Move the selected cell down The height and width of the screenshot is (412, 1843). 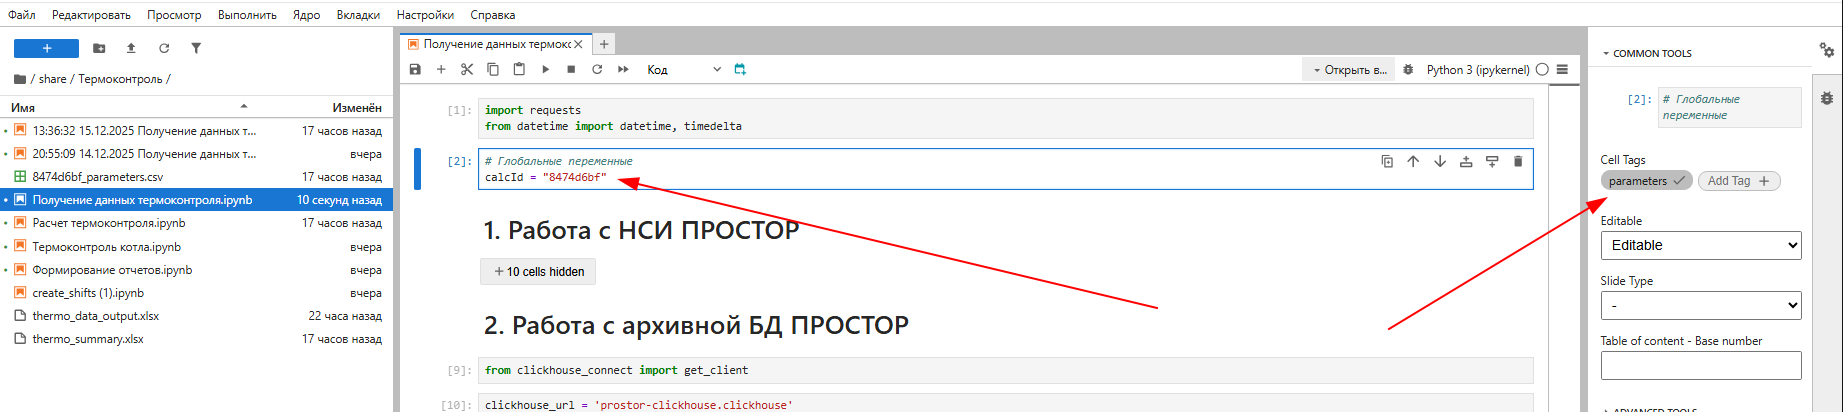pyautogui.click(x=1439, y=161)
